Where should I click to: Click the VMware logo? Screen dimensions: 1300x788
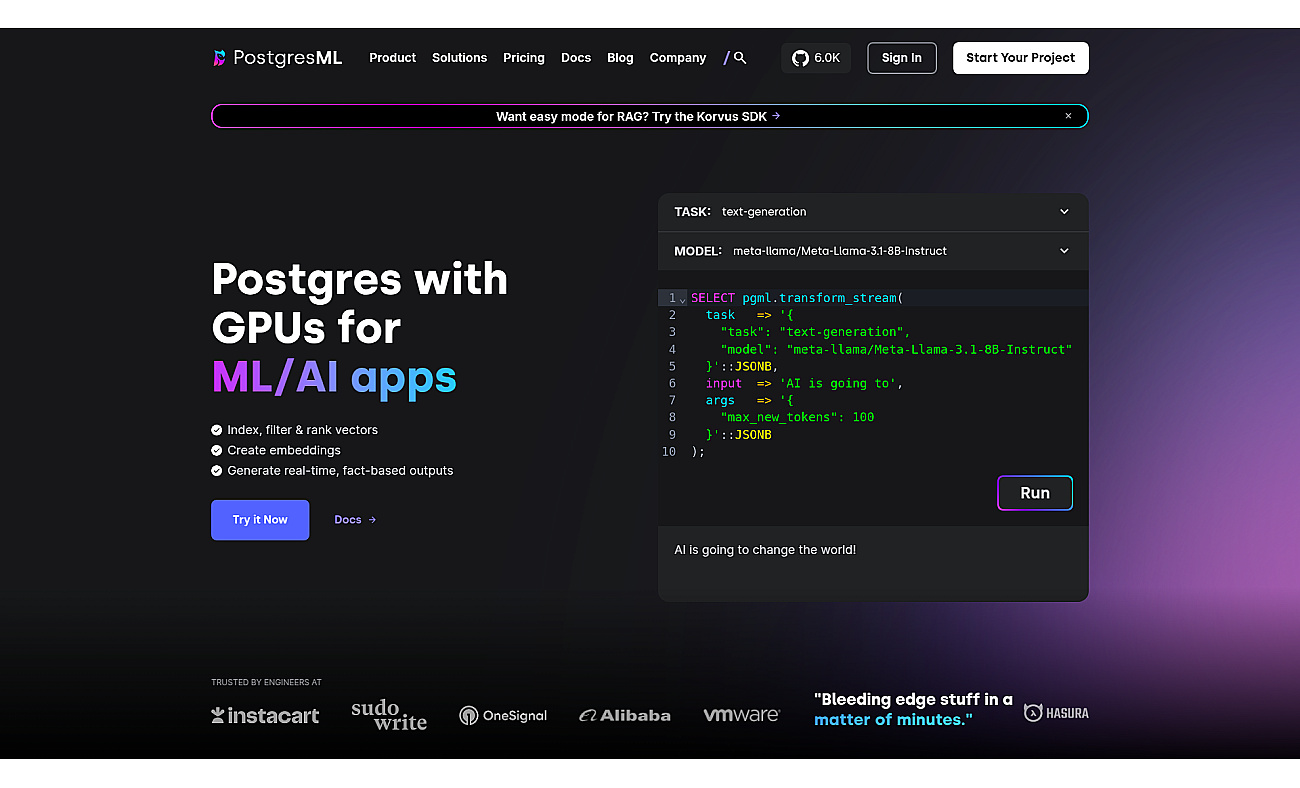(741, 715)
